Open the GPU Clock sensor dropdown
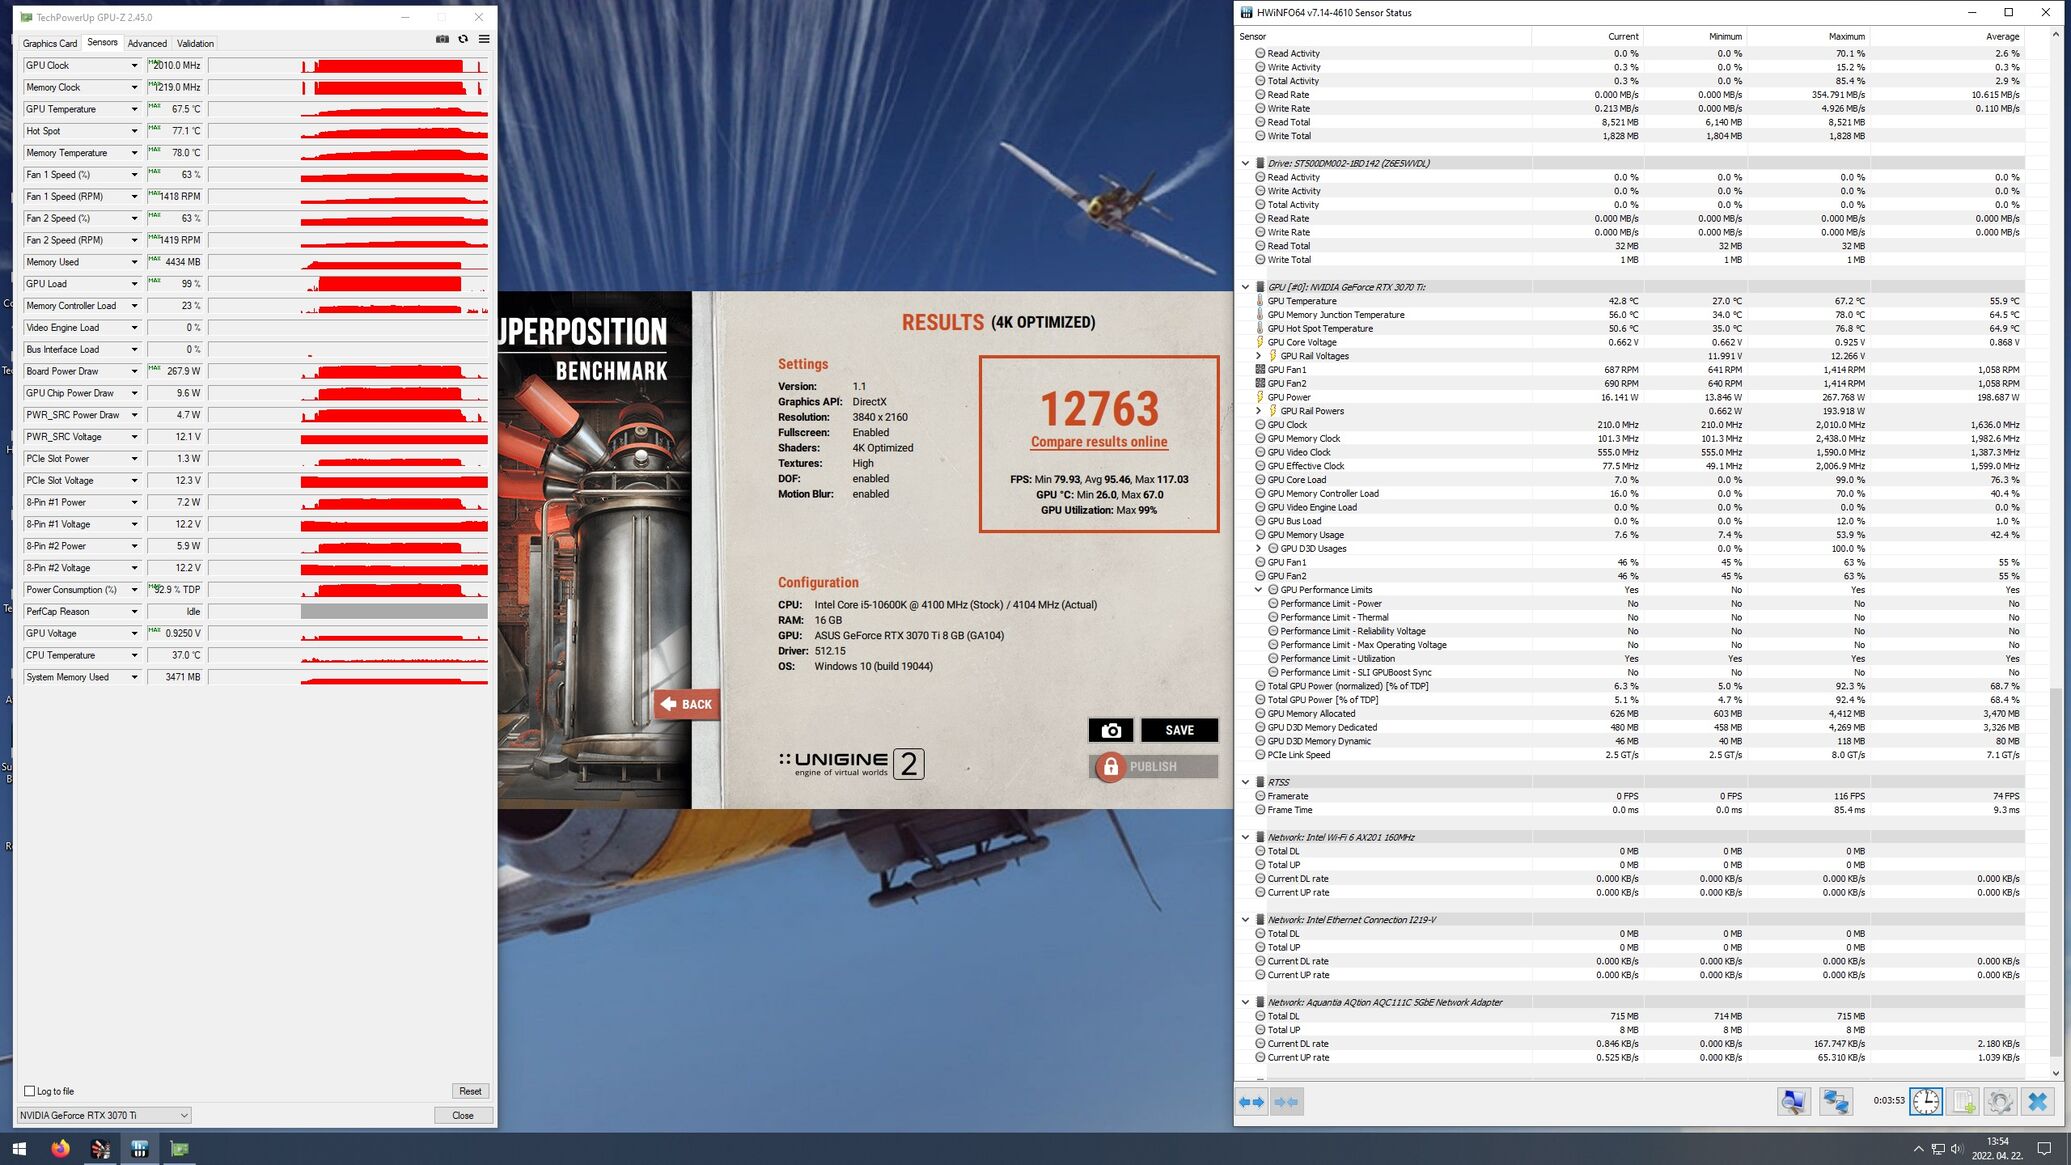This screenshot has height=1165, width=2071. click(x=134, y=66)
